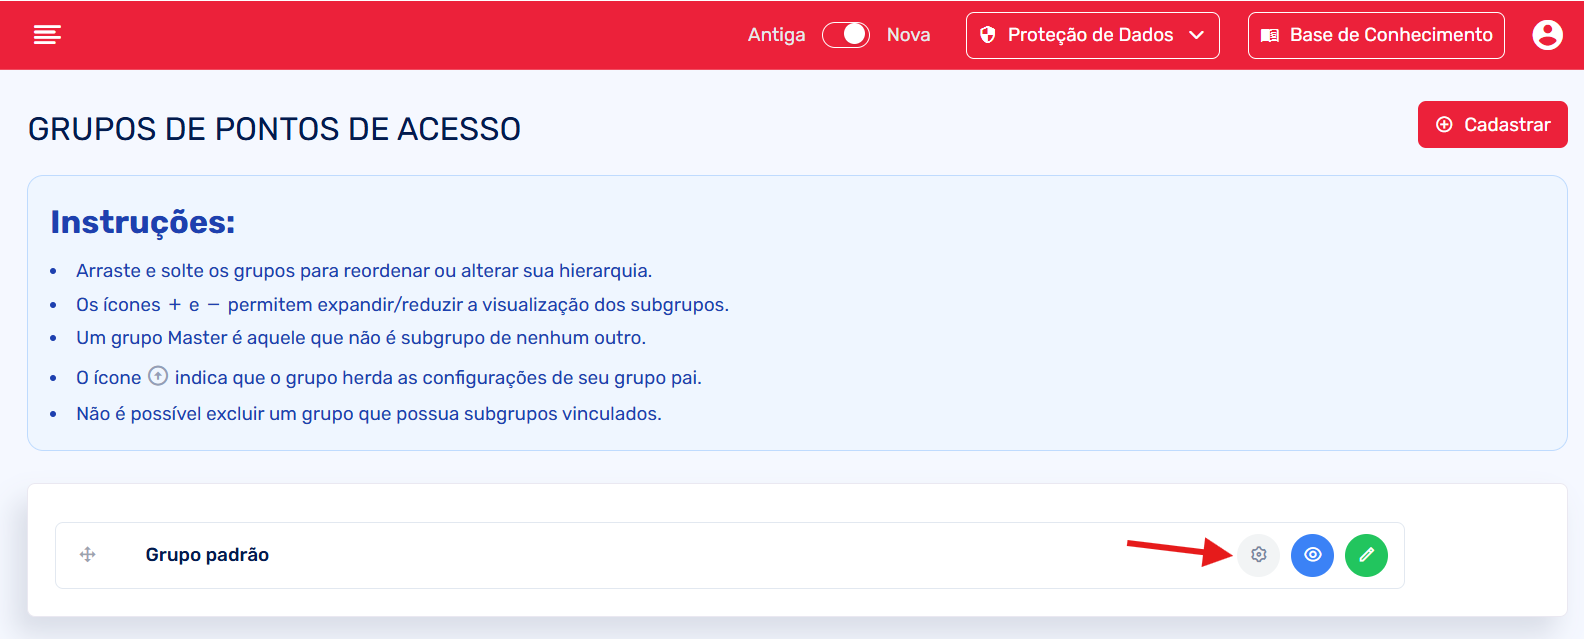Toggle the Antiga/Nova version switch
This screenshot has height=639, width=1584.
846,35
